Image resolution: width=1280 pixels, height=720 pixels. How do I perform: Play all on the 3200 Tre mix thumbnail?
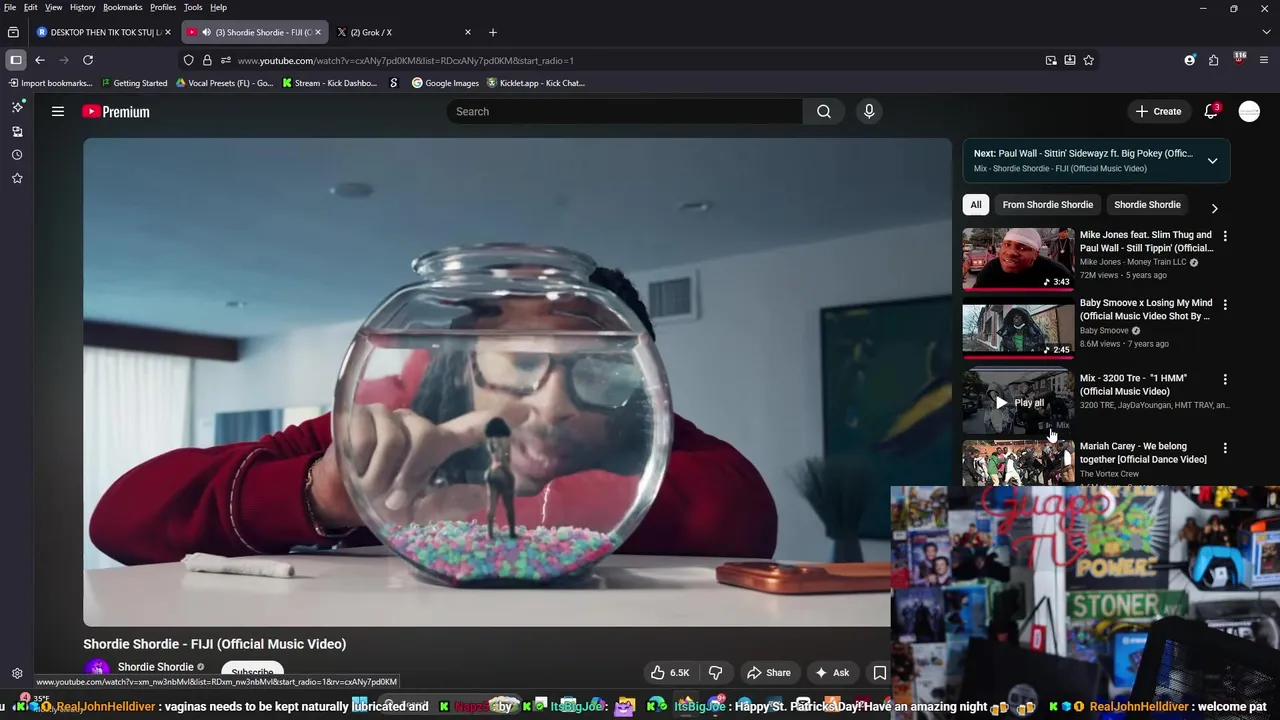[x=1018, y=403]
